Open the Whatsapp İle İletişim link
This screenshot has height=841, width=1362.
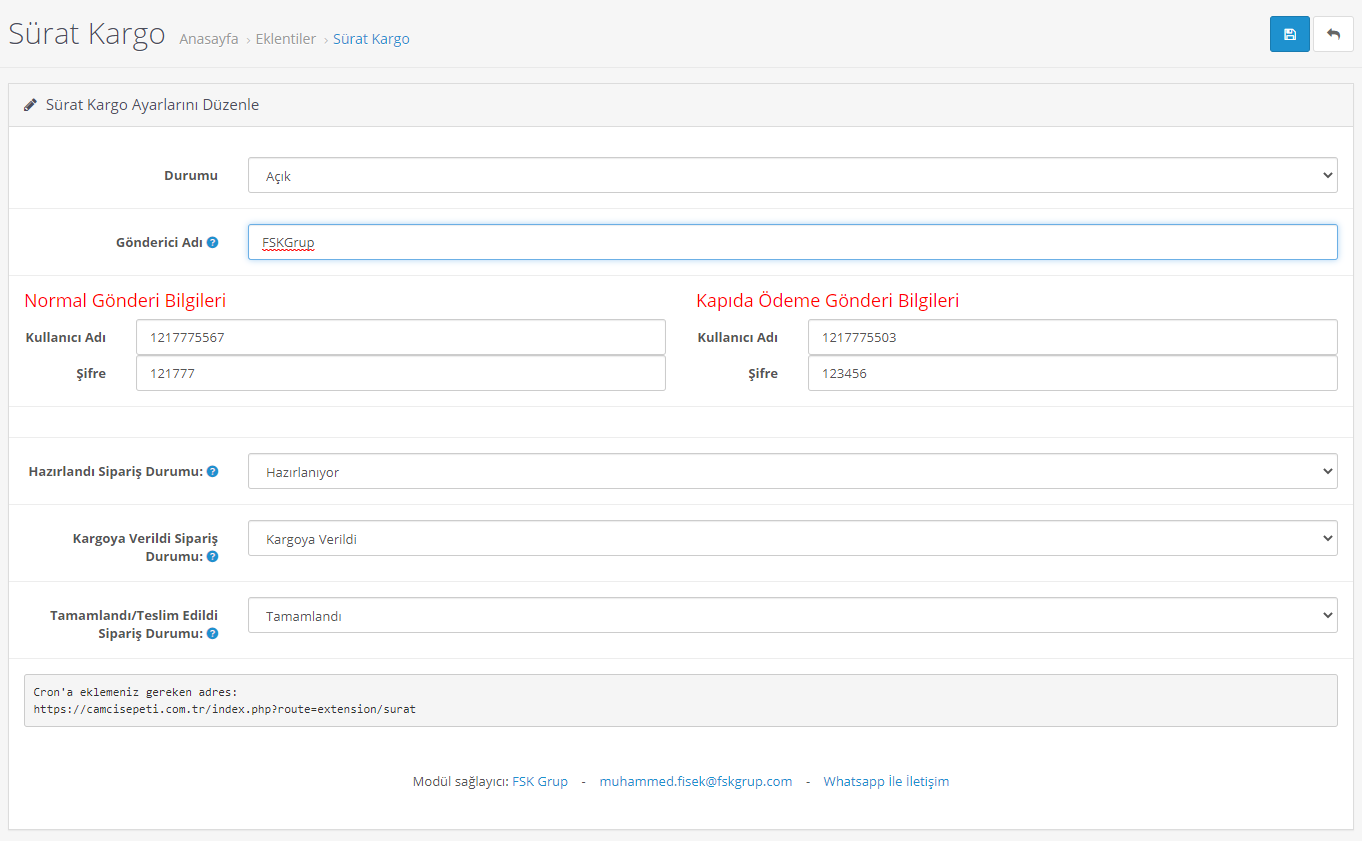tap(886, 781)
